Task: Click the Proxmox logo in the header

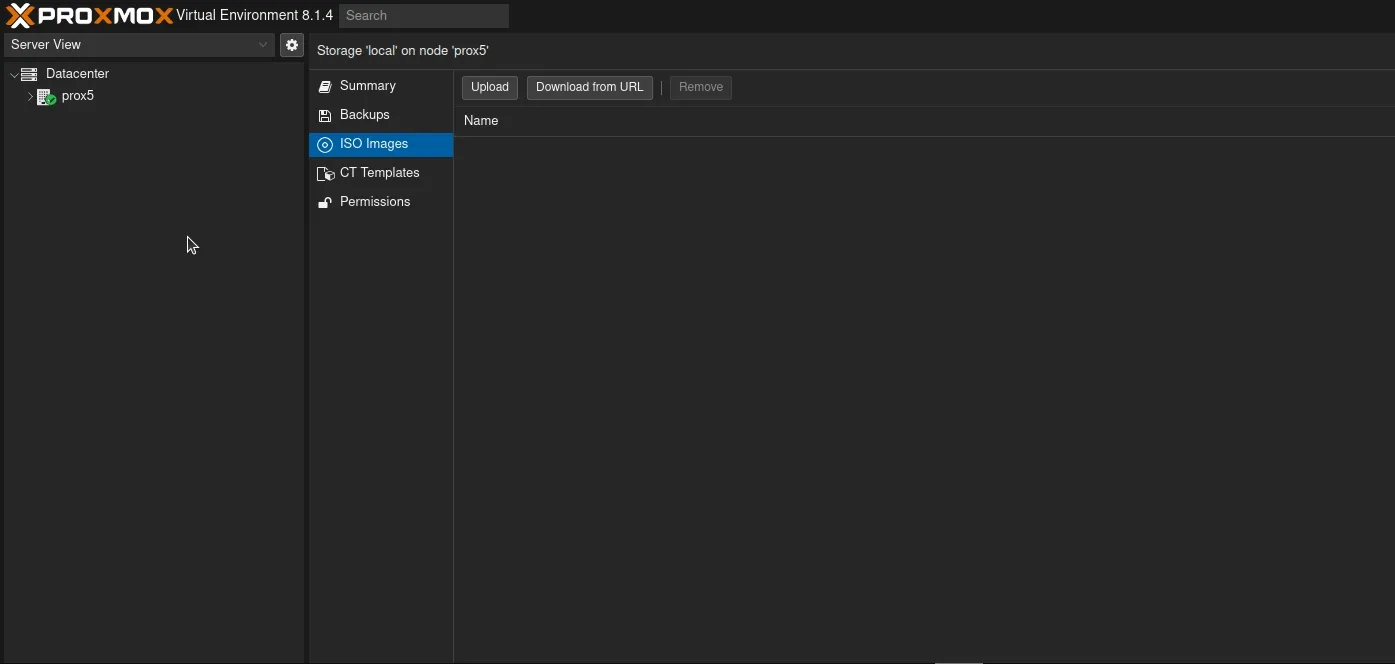Action: pos(85,15)
